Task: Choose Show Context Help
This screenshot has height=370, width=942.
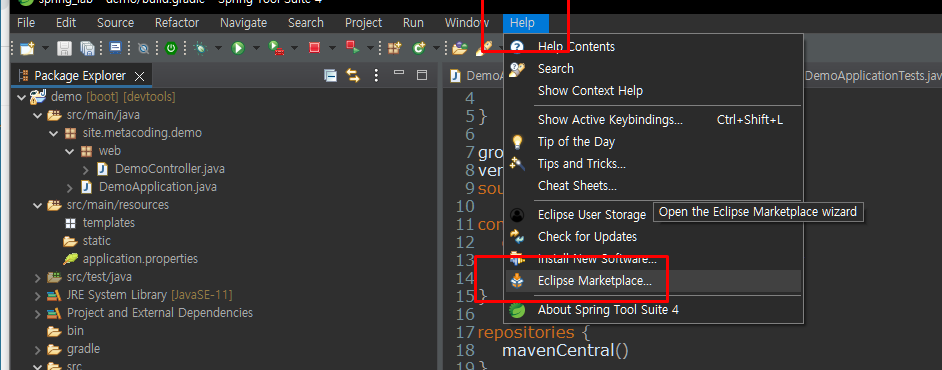Action: 654,91
